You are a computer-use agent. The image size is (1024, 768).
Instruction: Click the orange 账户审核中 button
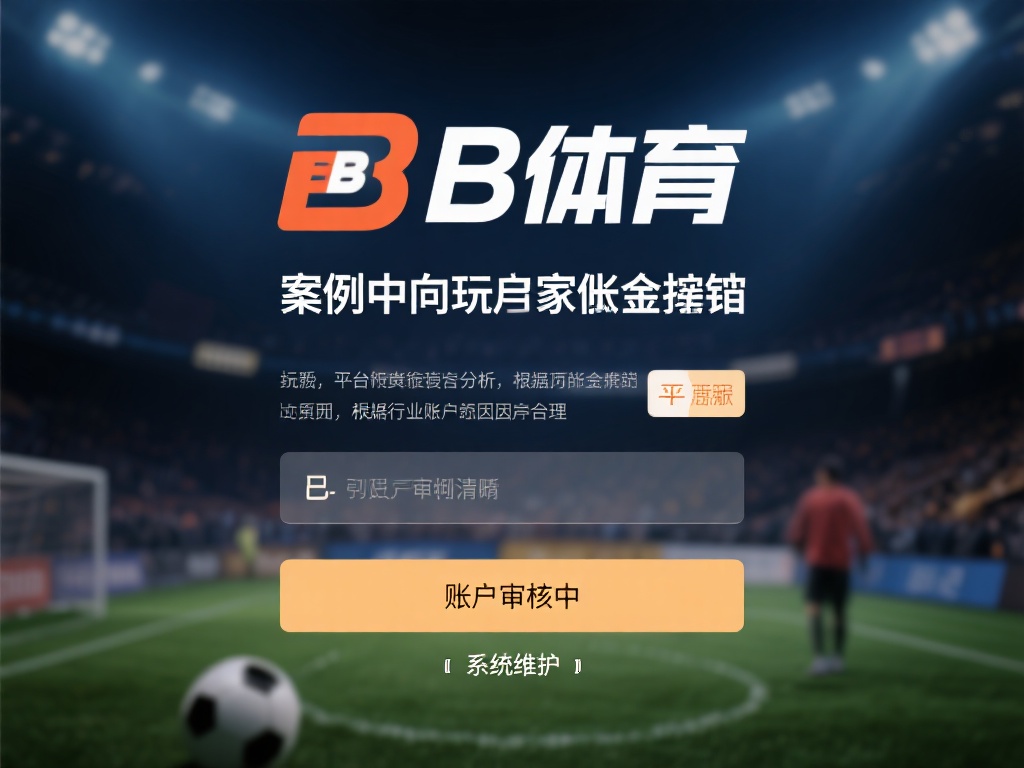point(512,596)
